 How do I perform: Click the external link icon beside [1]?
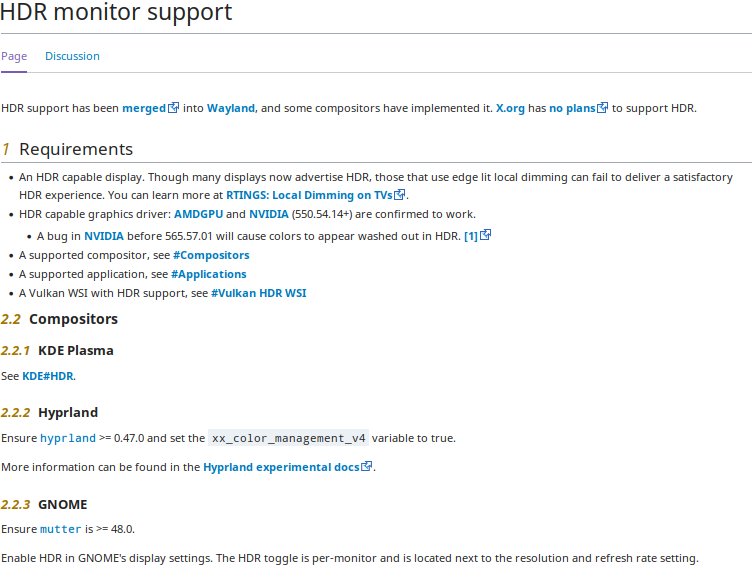(485, 235)
